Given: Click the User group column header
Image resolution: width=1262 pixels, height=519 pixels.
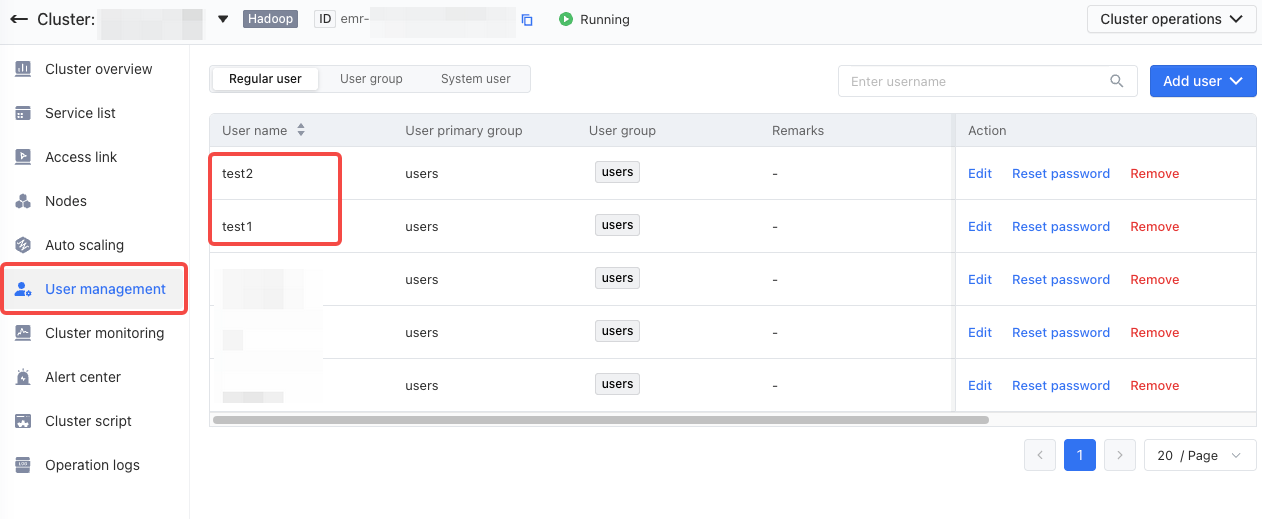Looking at the screenshot, I should (622, 130).
